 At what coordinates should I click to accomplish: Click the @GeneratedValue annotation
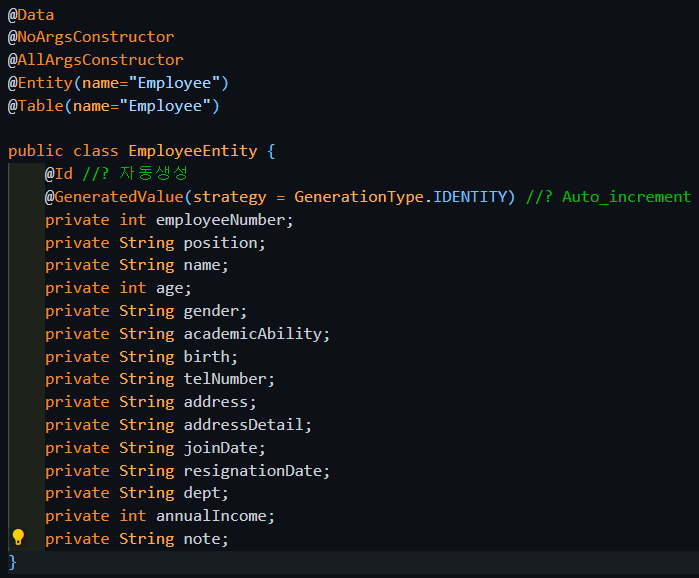(x=114, y=197)
